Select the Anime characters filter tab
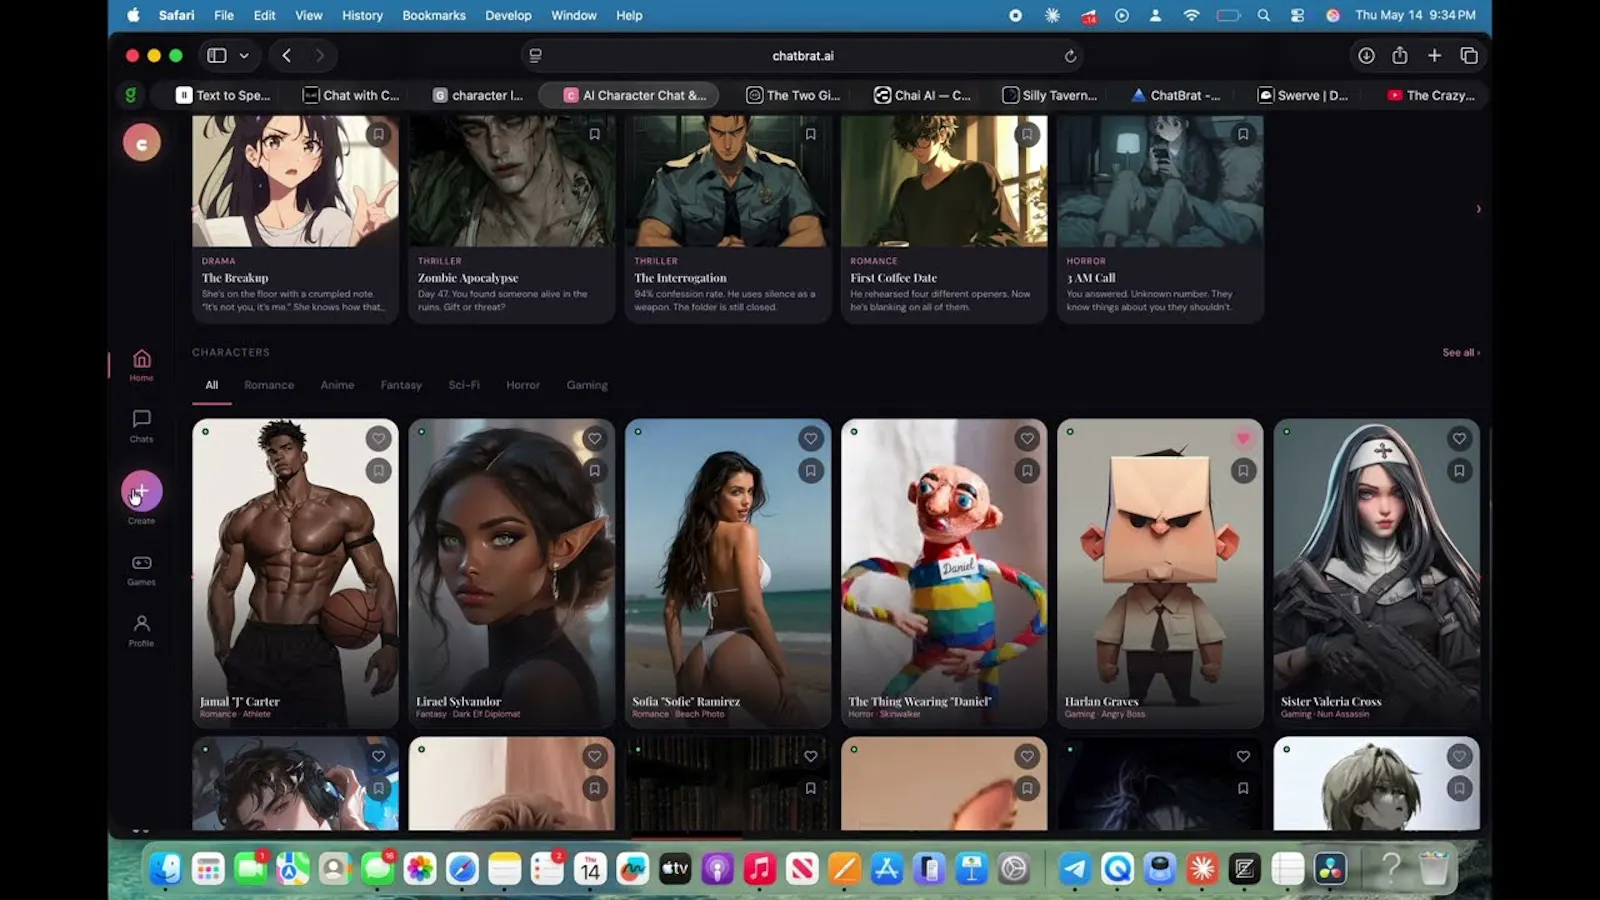 [337, 385]
